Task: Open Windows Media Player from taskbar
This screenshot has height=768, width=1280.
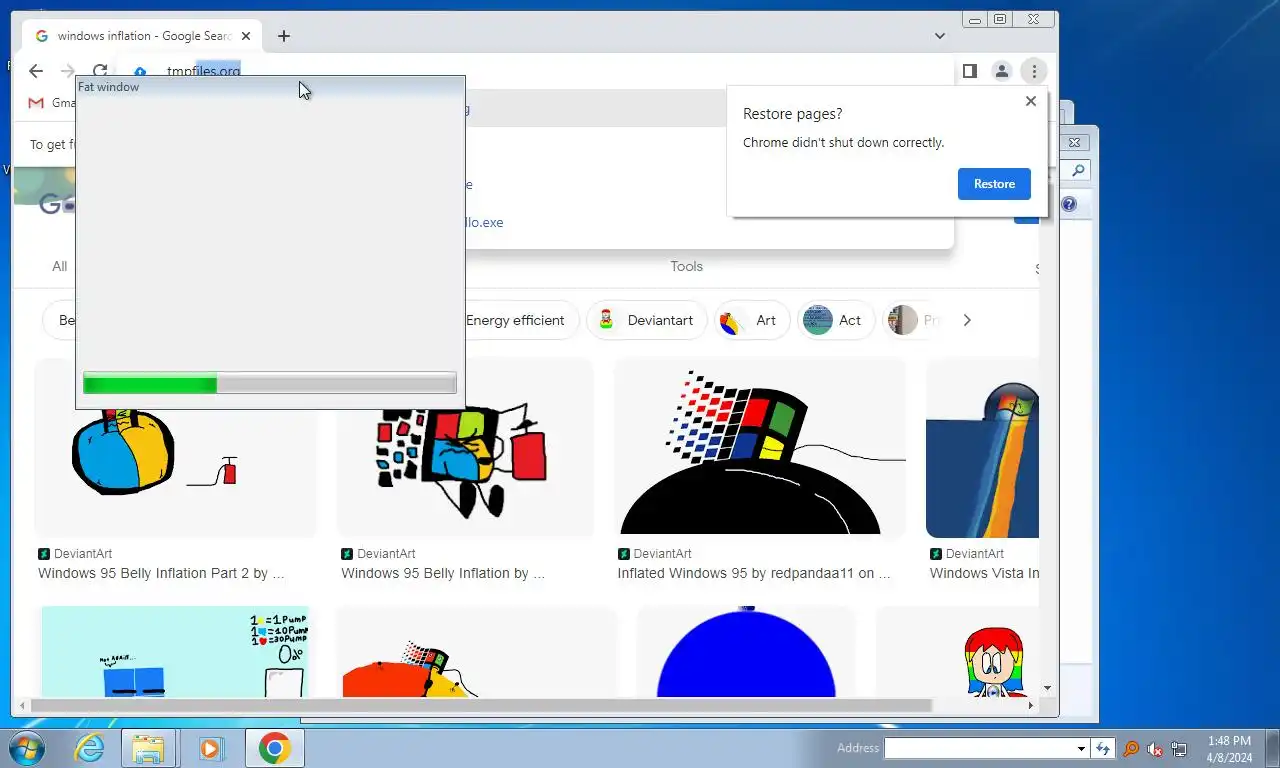Action: click(210, 748)
